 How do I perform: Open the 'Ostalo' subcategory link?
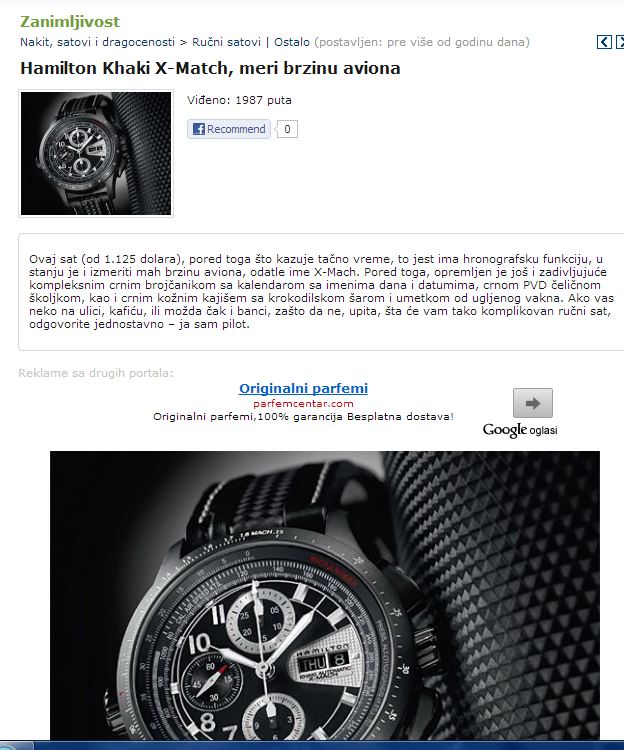coord(292,42)
